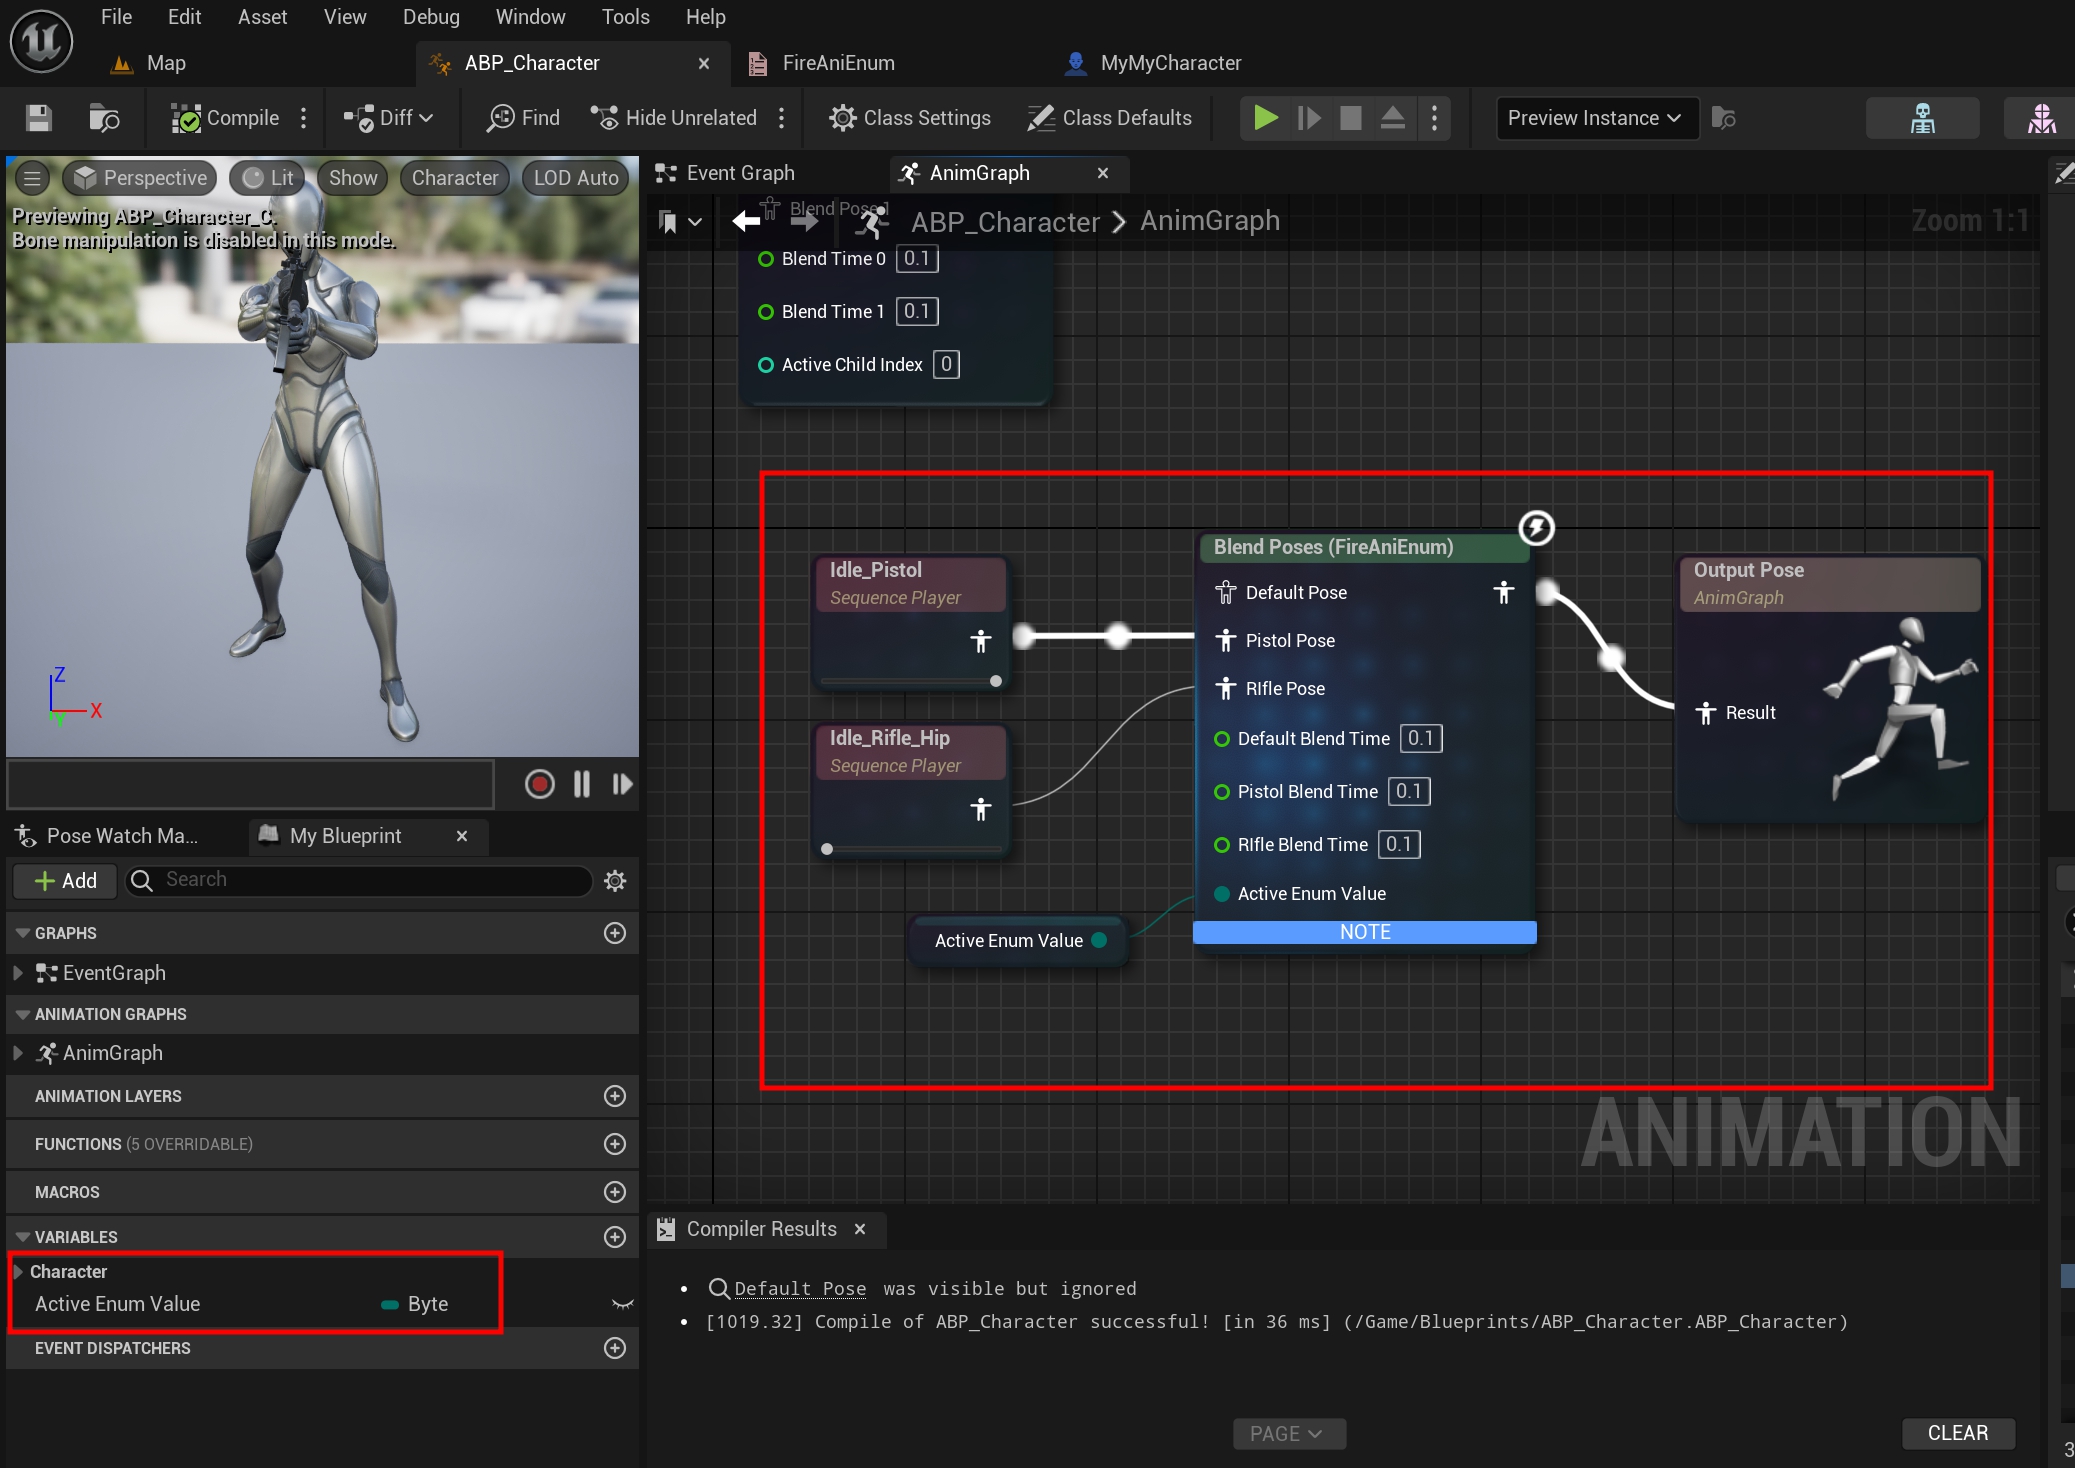2075x1468 pixels.
Task: Open the Diff dropdown
Action: [x=388, y=118]
